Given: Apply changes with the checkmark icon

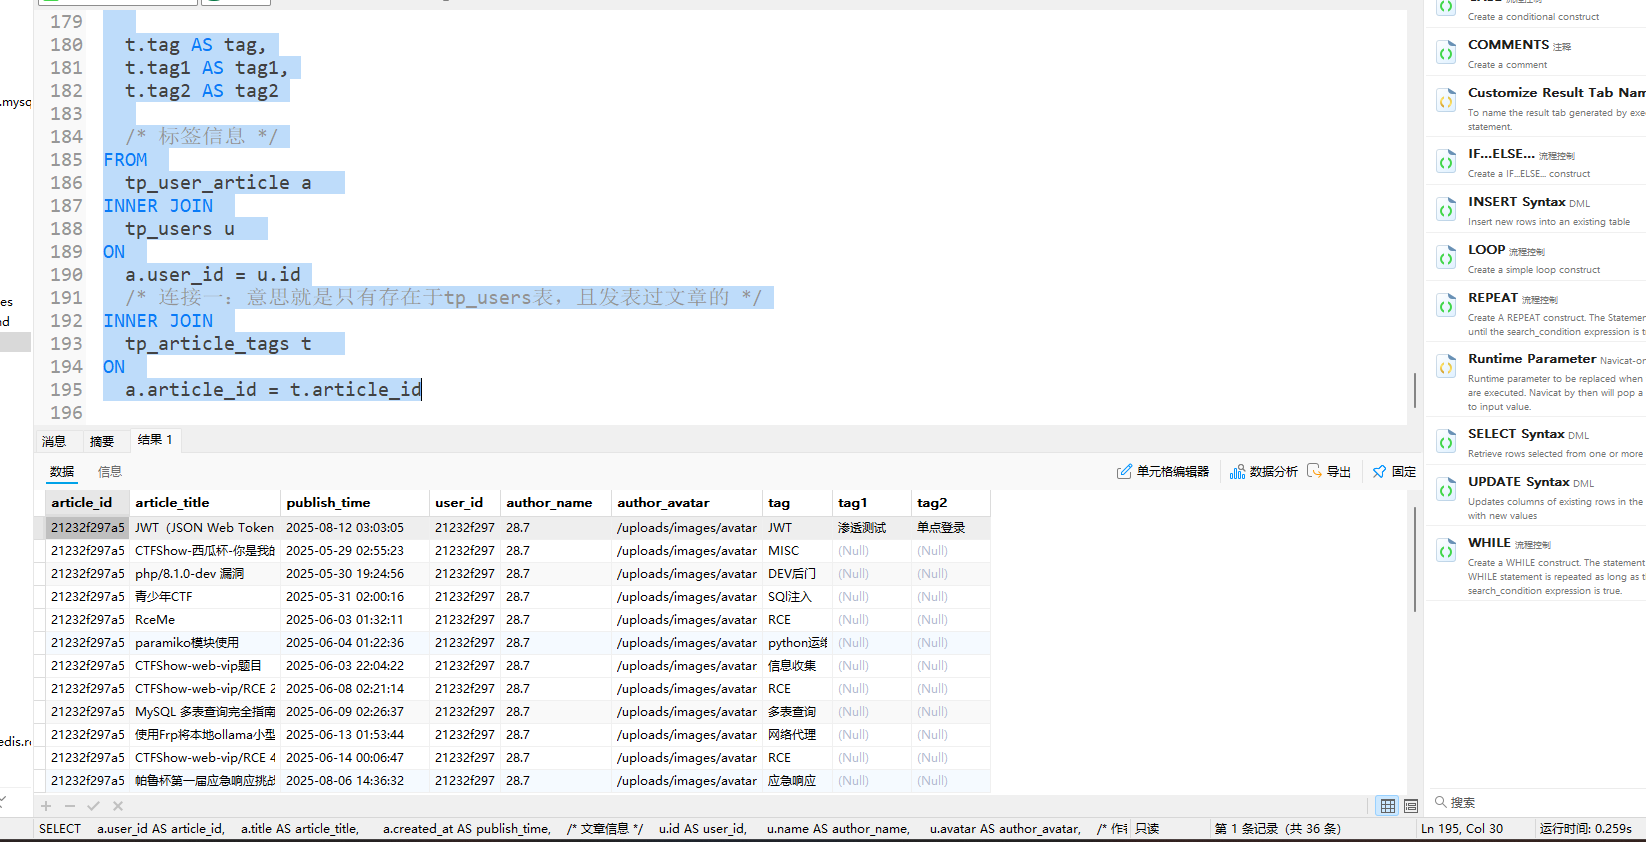Looking at the screenshot, I should click(93, 806).
